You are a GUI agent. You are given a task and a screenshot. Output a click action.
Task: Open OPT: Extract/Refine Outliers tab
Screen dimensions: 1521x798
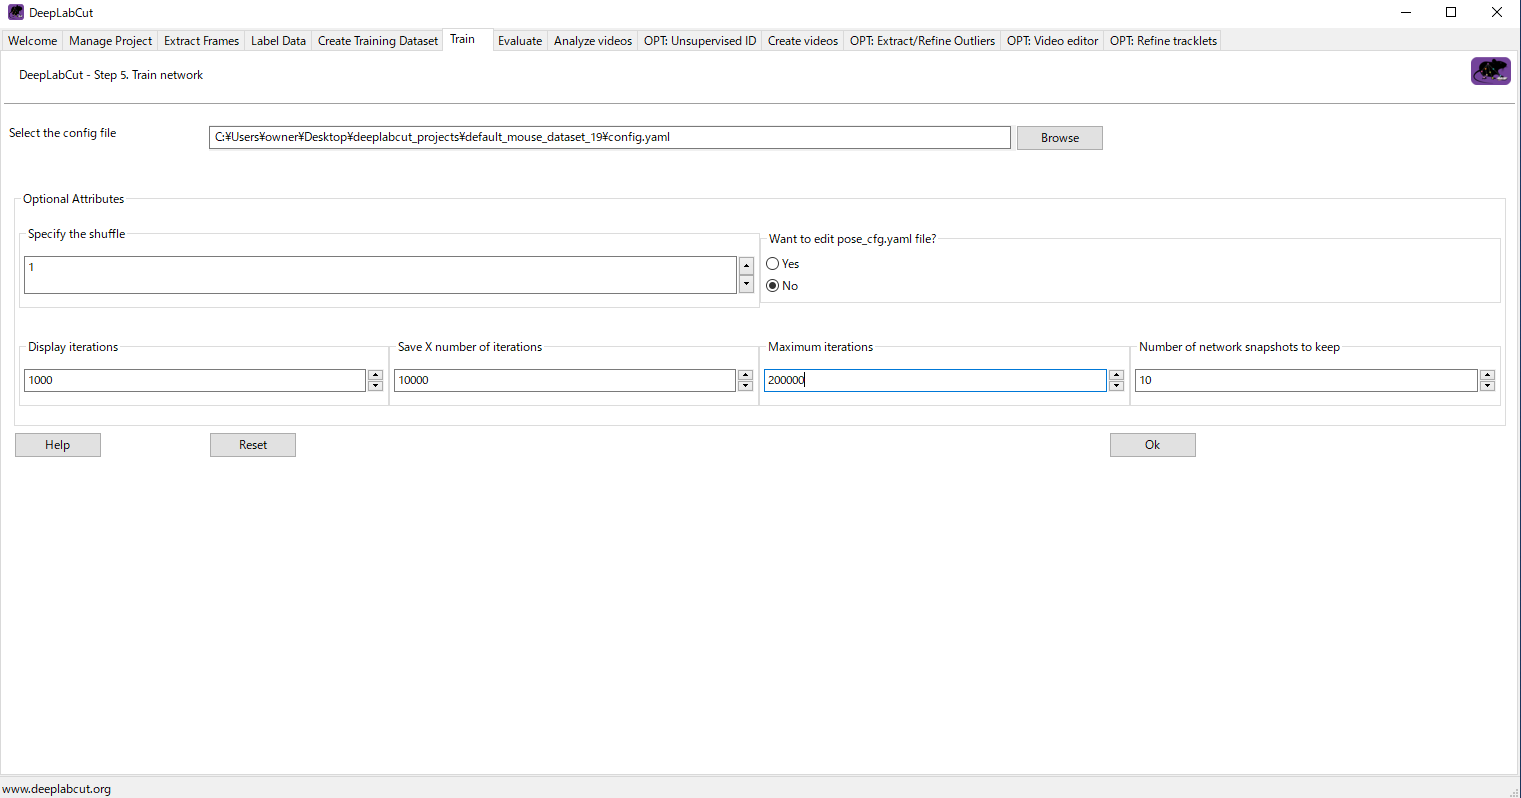tap(922, 41)
